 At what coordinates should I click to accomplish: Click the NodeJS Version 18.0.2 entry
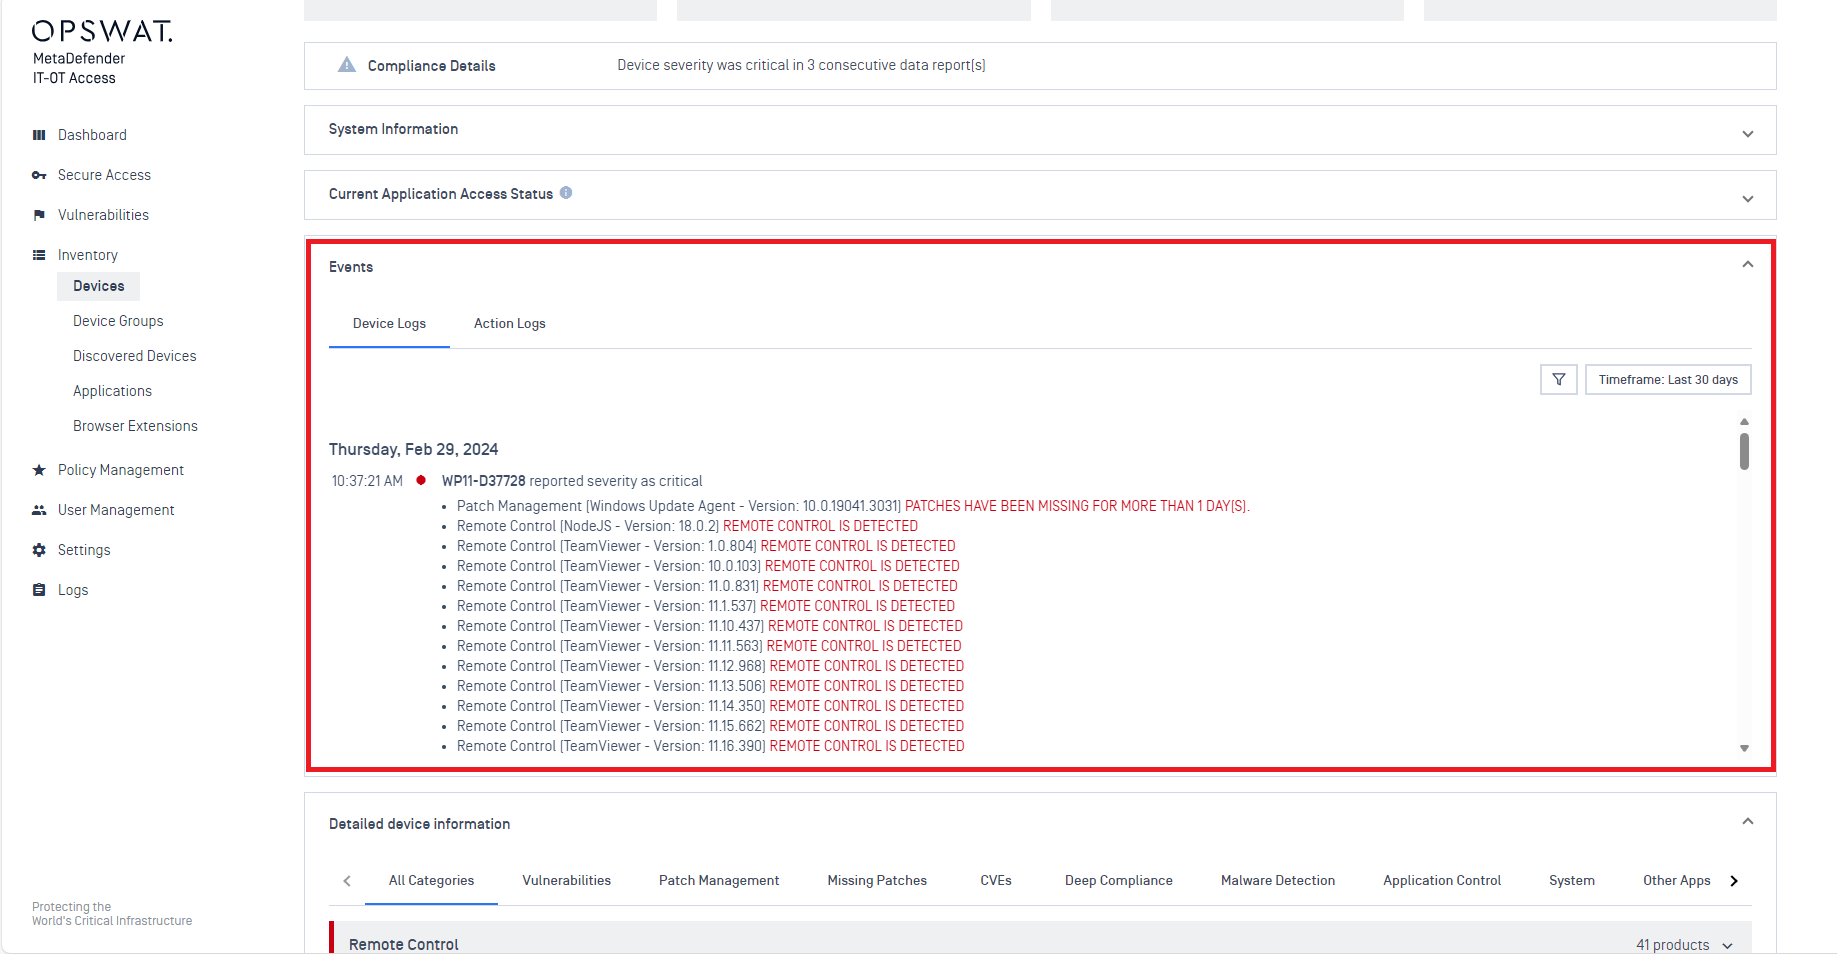tap(687, 526)
